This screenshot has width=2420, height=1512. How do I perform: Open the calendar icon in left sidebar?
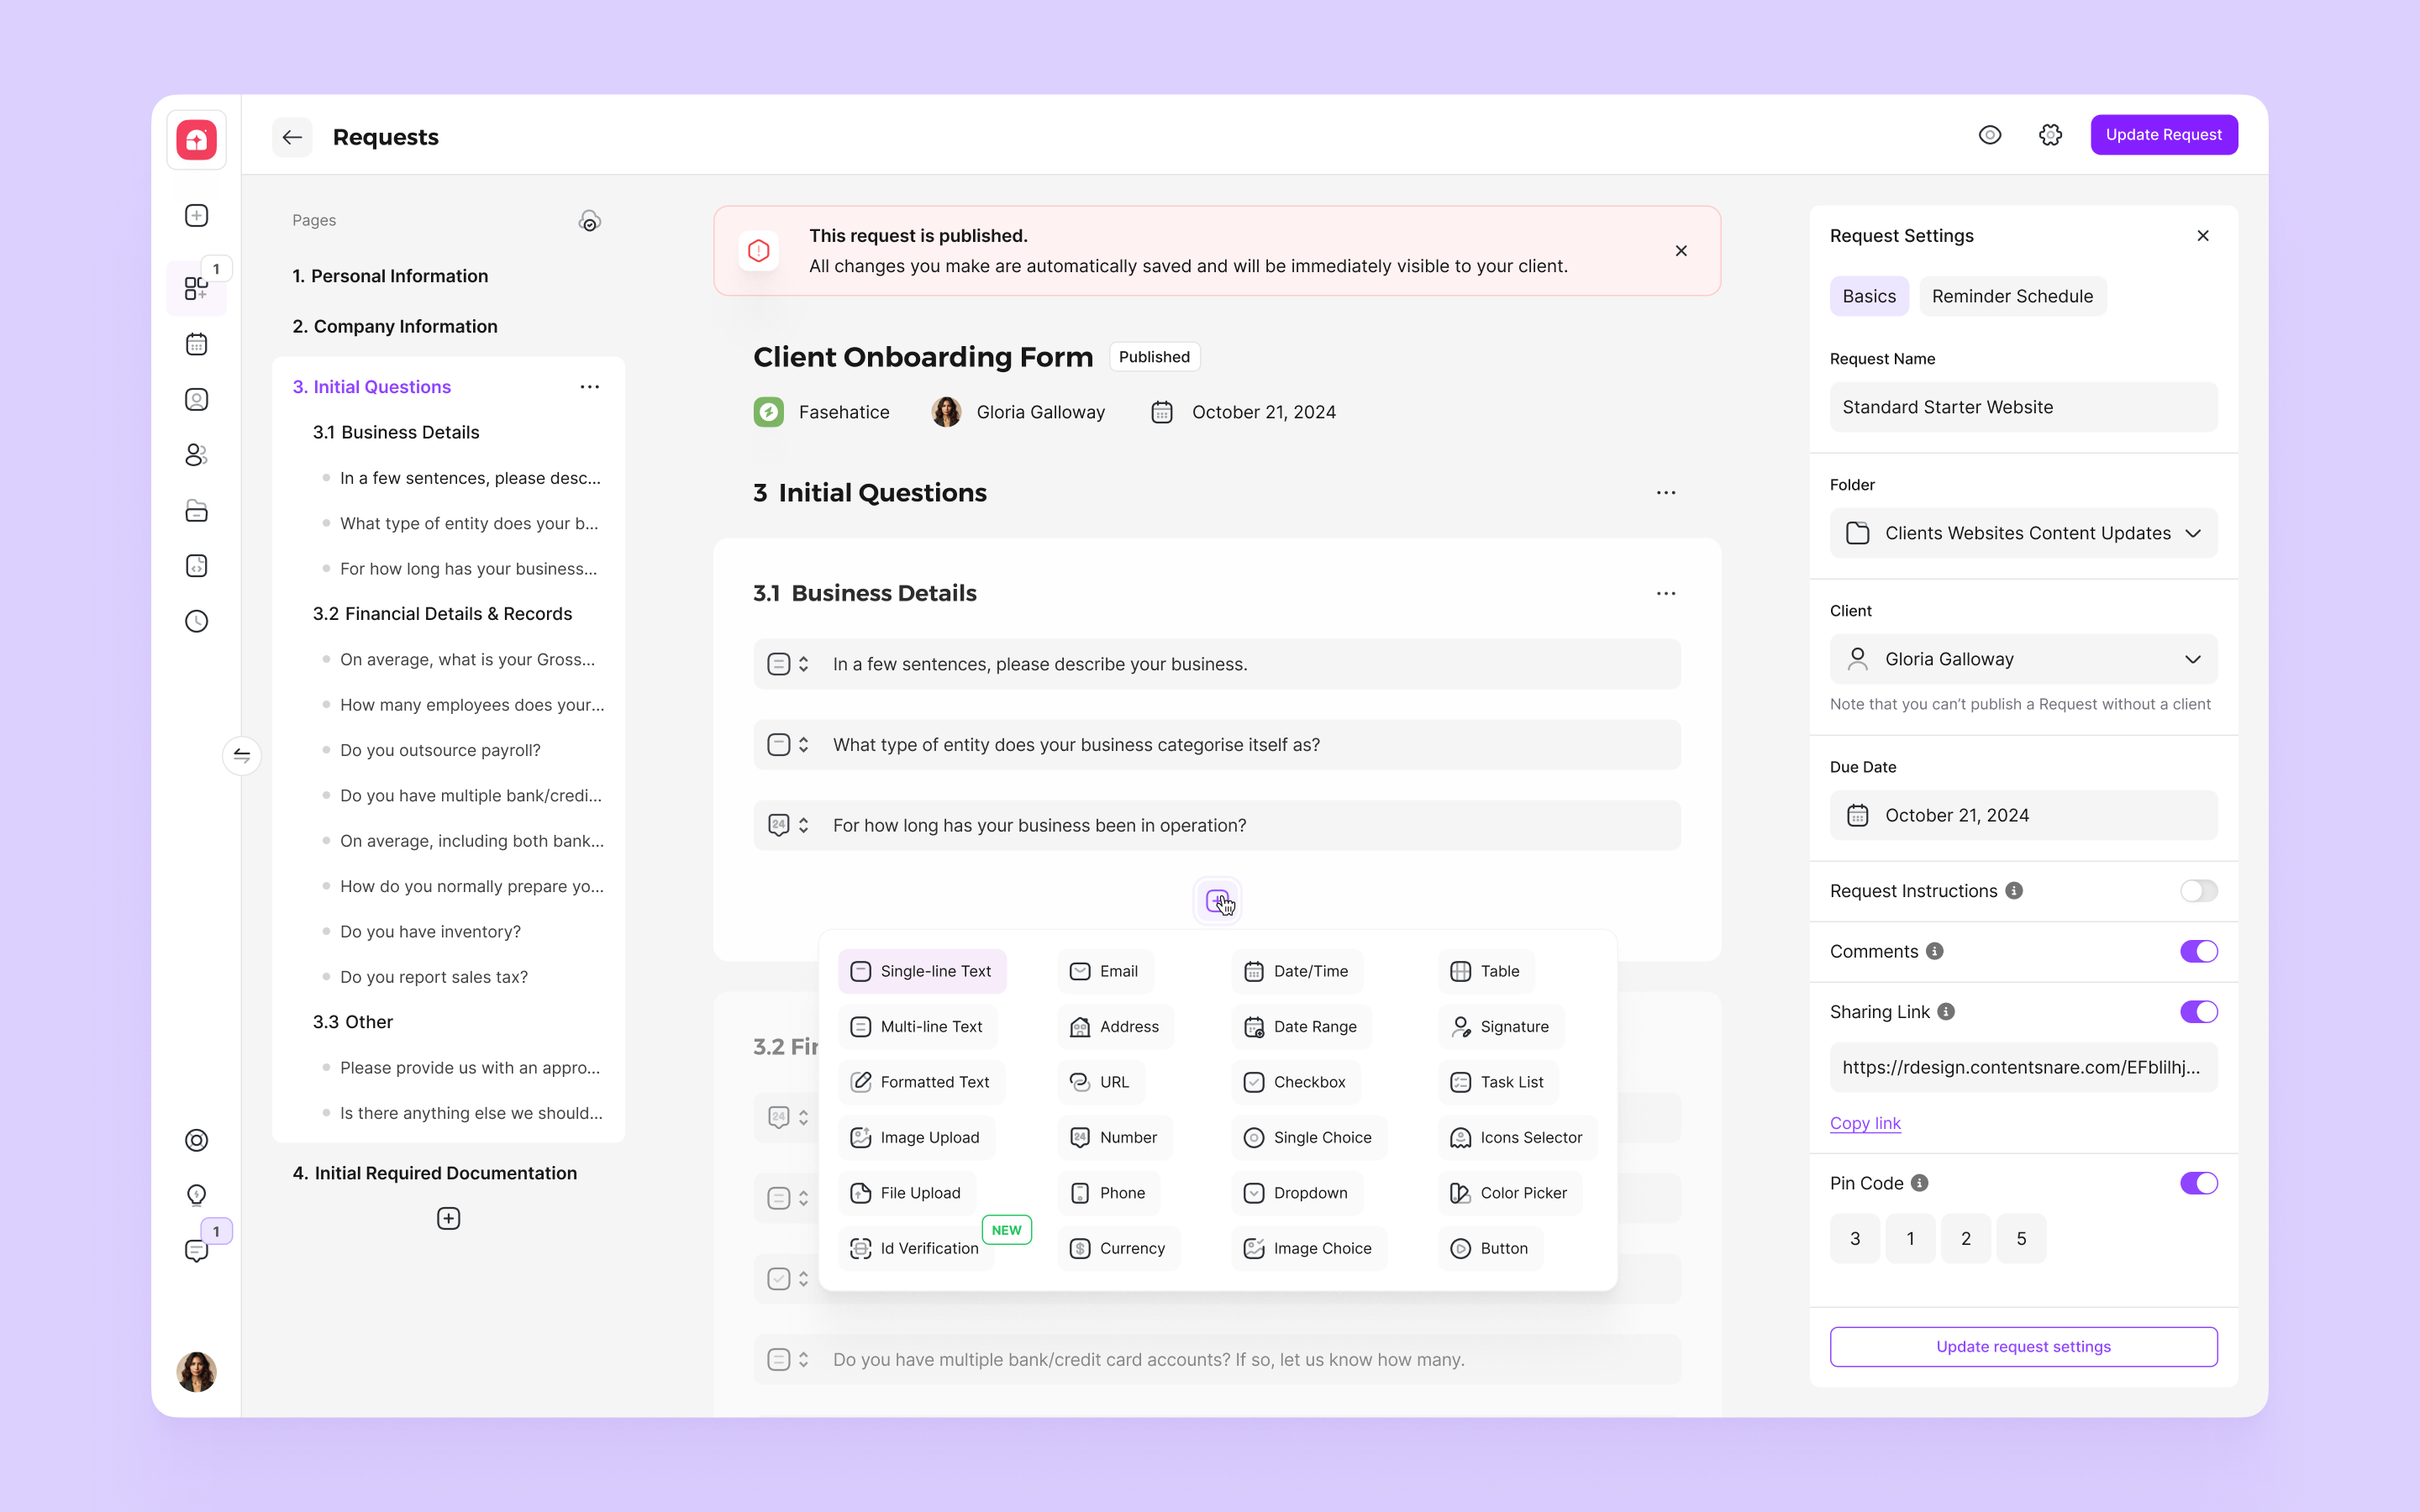[x=196, y=344]
